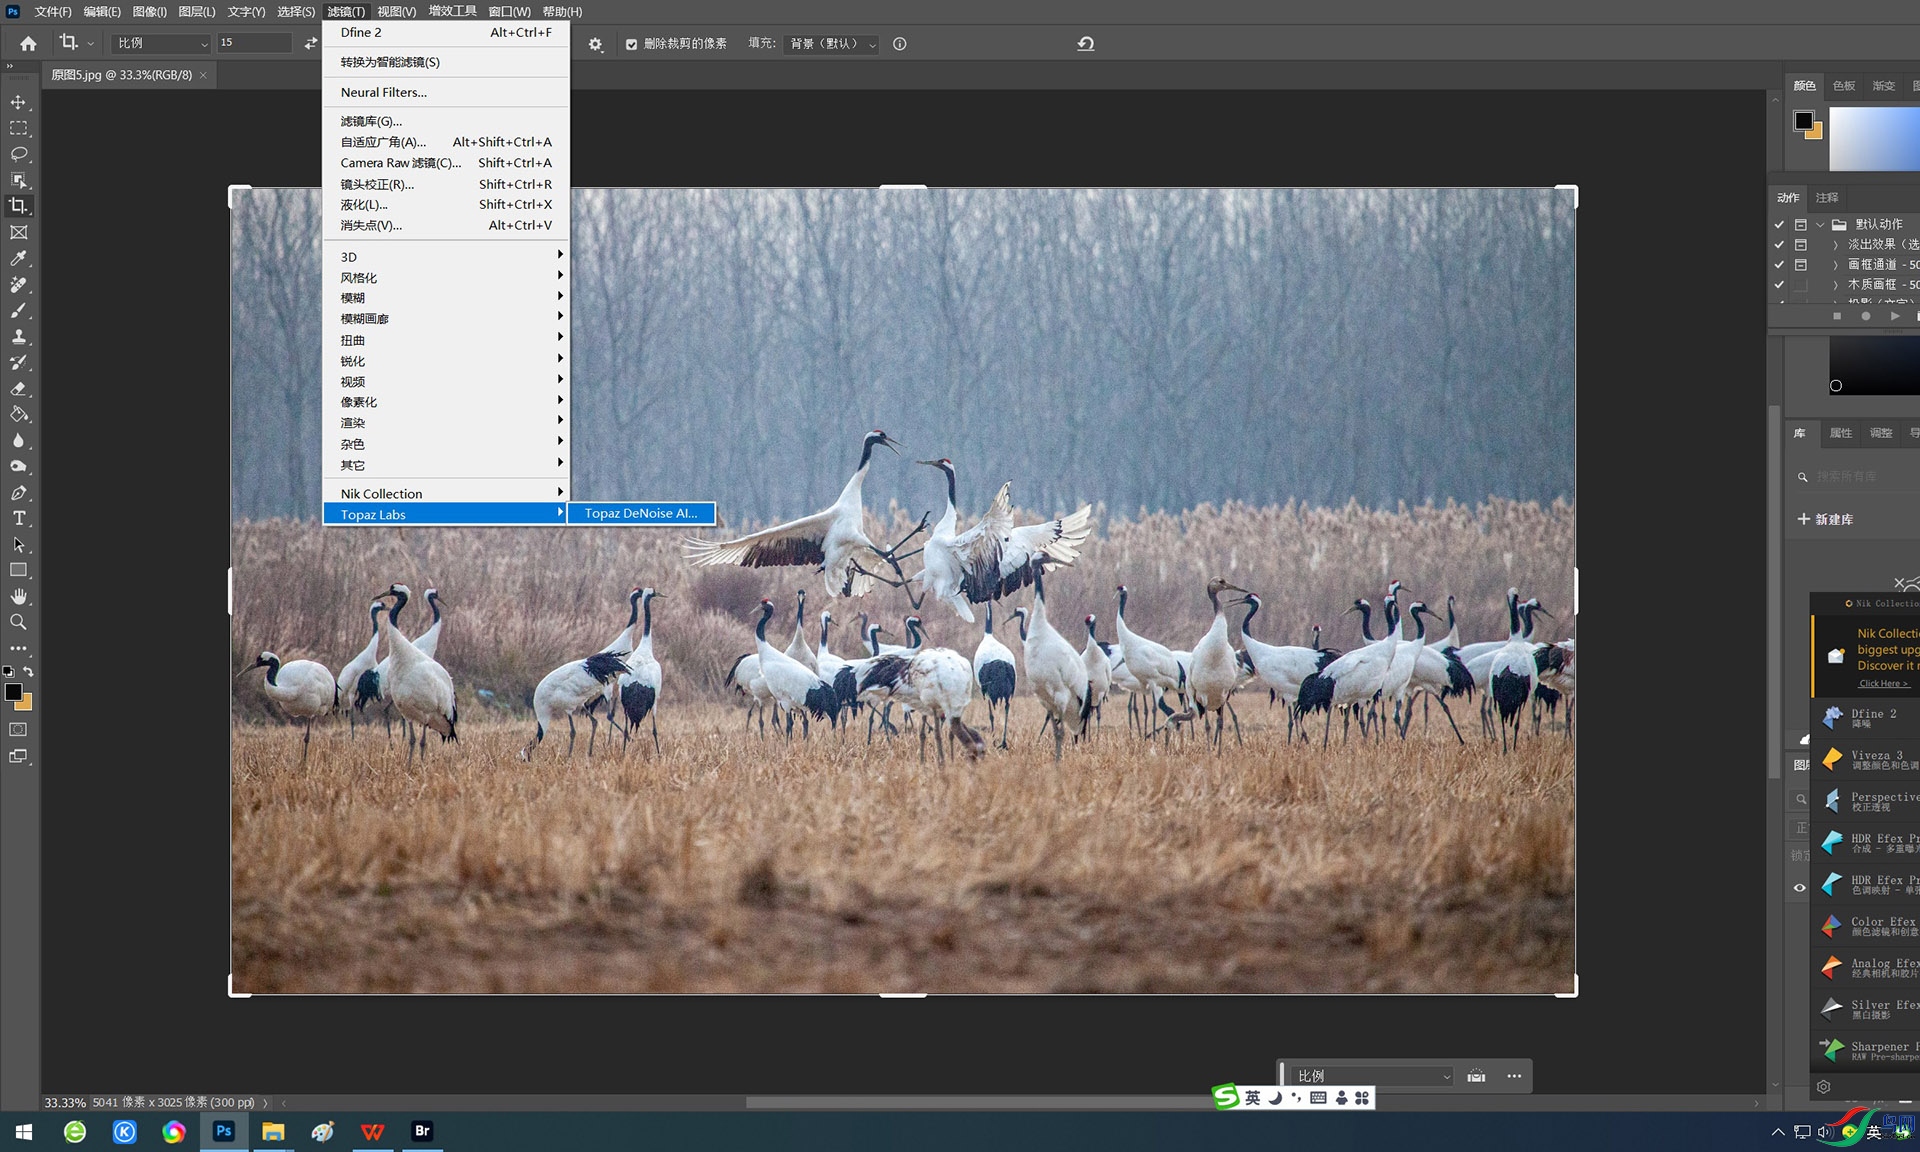Select the Clone Stamp tool

click(18, 337)
